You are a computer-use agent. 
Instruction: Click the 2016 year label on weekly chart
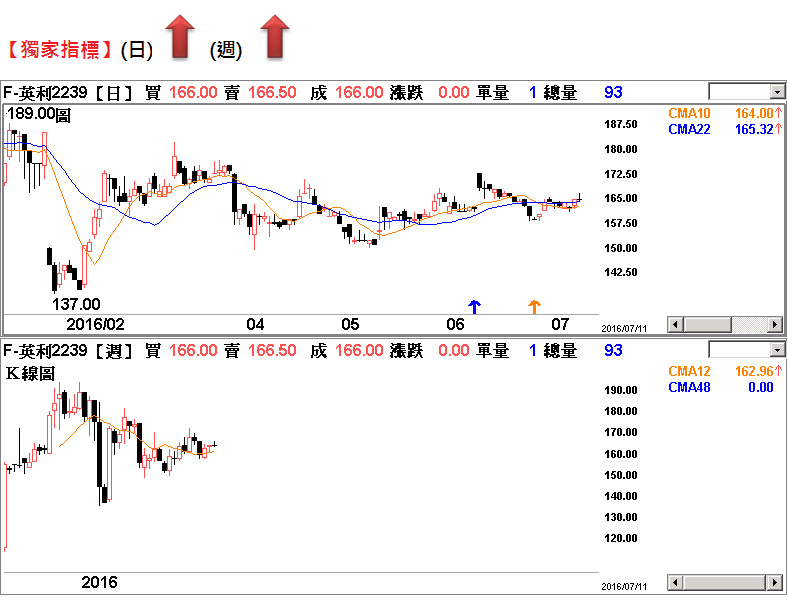[x=100, y=582]
